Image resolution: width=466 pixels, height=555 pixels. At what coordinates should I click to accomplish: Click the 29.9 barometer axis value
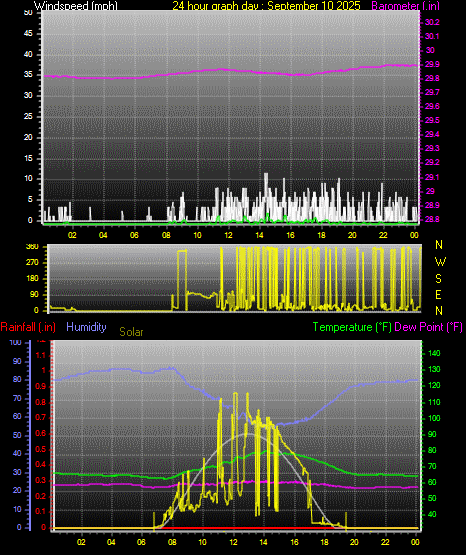pos(432,64)
